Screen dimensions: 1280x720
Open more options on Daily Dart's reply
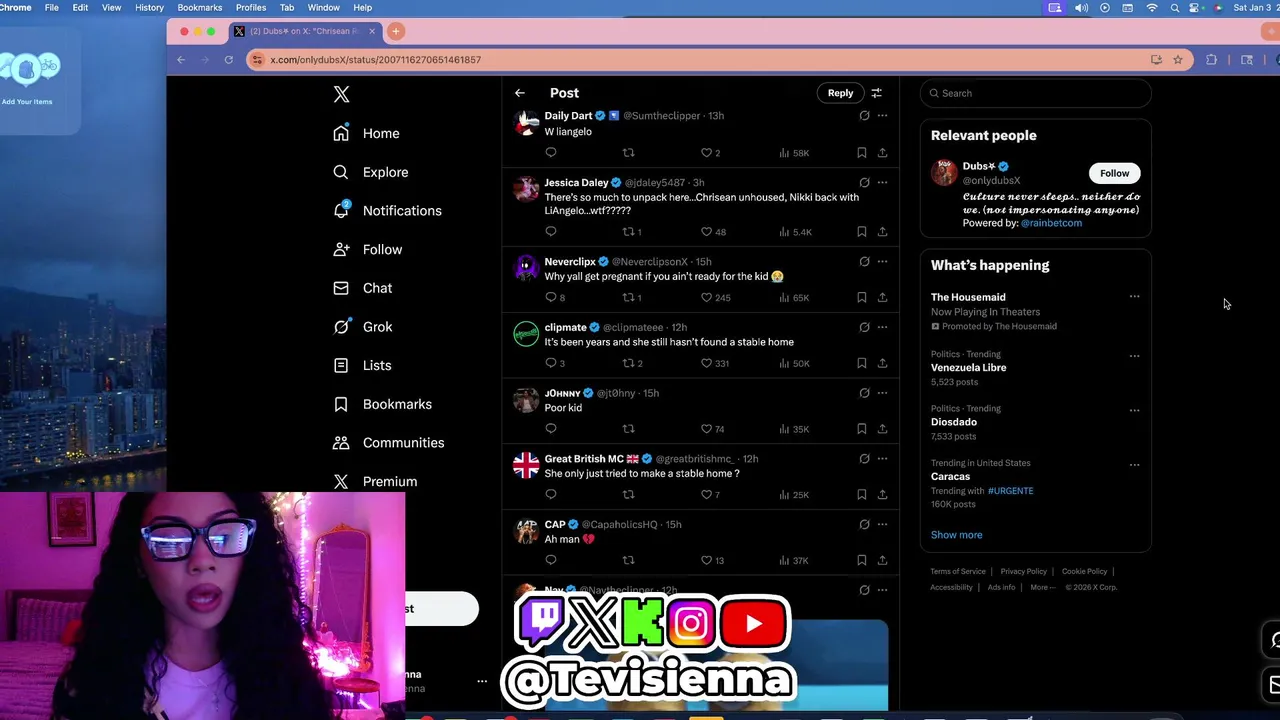882,116
